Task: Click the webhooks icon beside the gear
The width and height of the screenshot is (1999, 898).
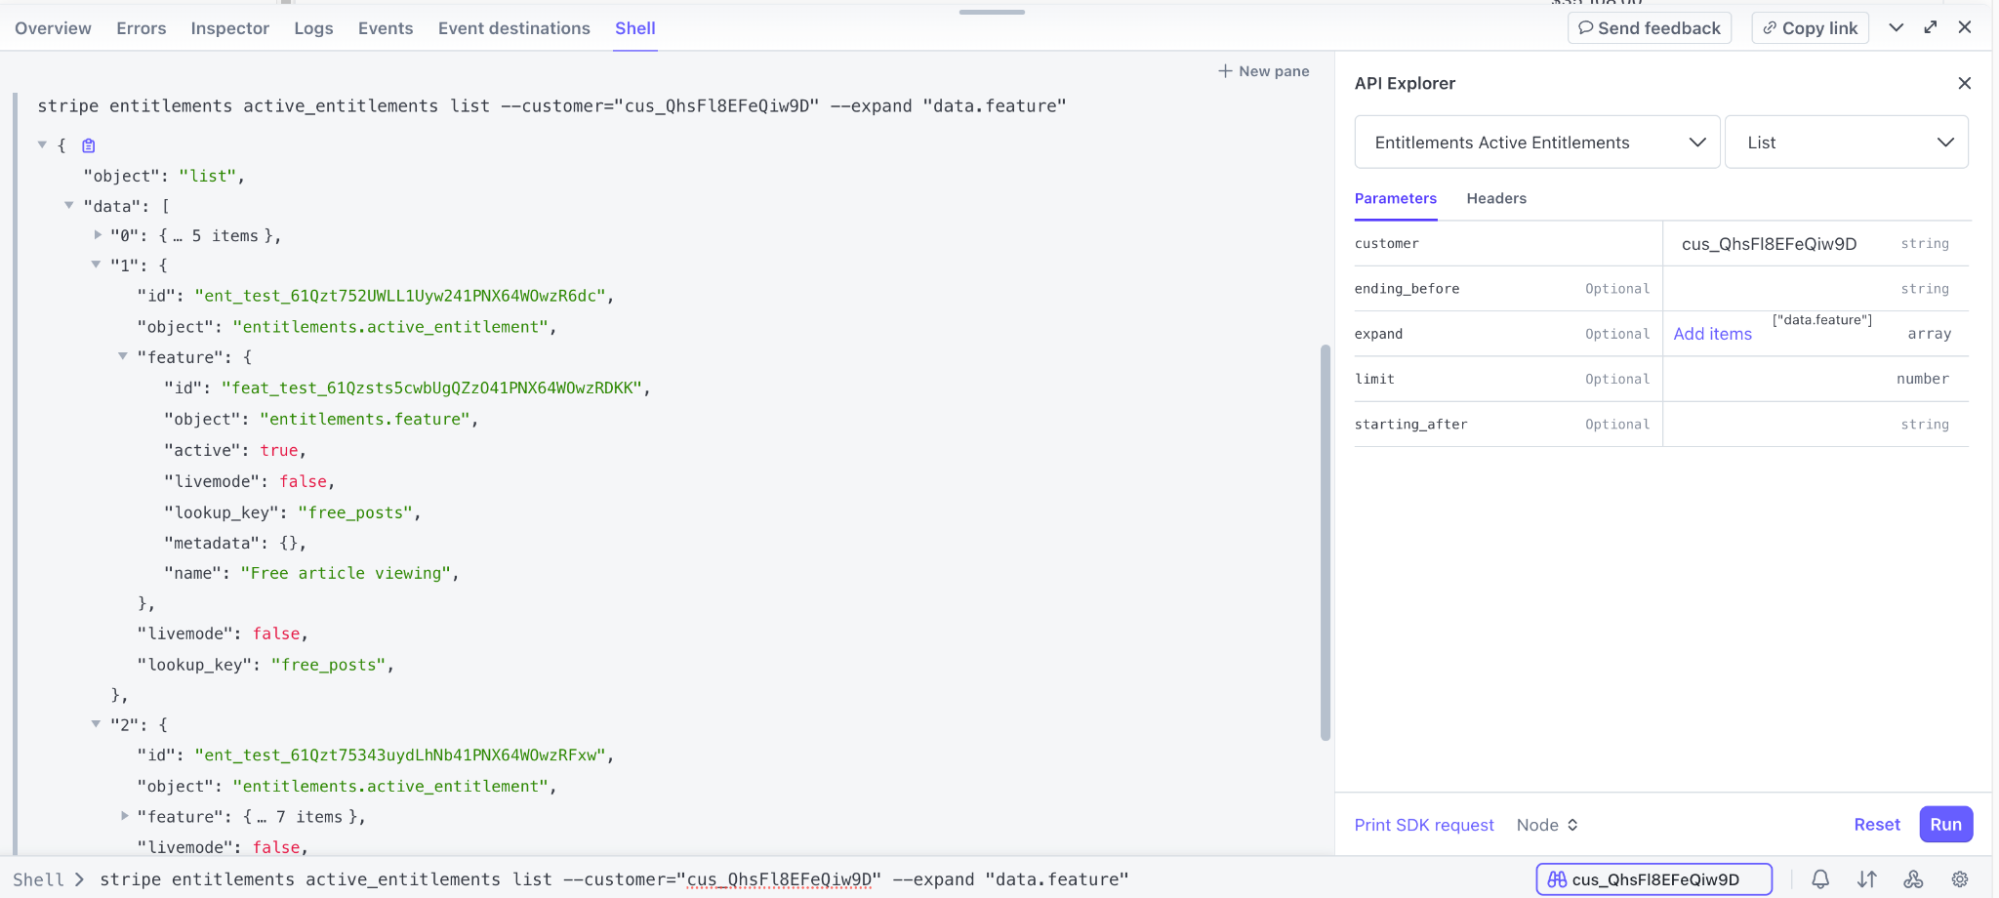Action: (1913, 879)
